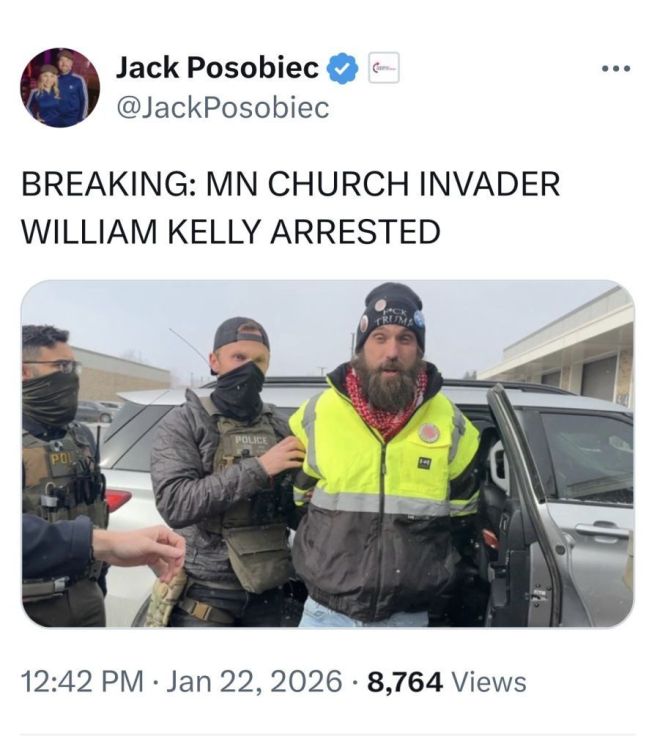
Task: Click the Jack Posobiec display name
Action: tap(218, 67)
